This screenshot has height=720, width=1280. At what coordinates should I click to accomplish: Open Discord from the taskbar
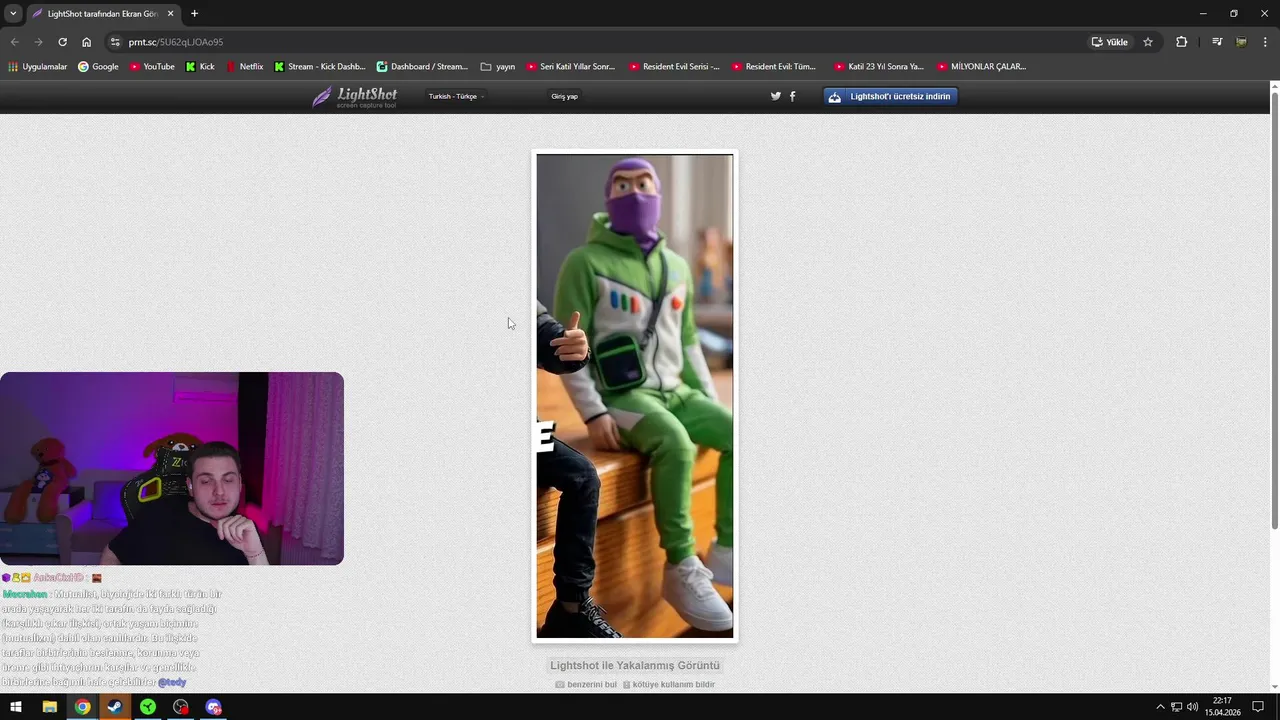[213, 707]
